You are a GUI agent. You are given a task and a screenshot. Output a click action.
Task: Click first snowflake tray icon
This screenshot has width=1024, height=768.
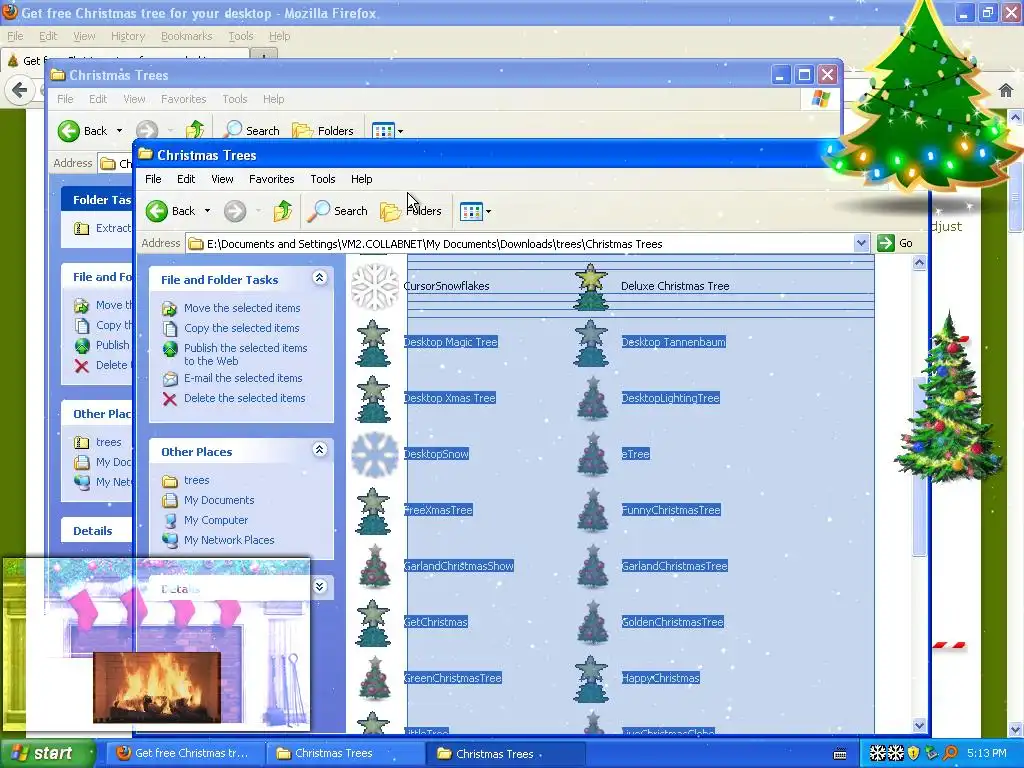click(x=877, y=753)
